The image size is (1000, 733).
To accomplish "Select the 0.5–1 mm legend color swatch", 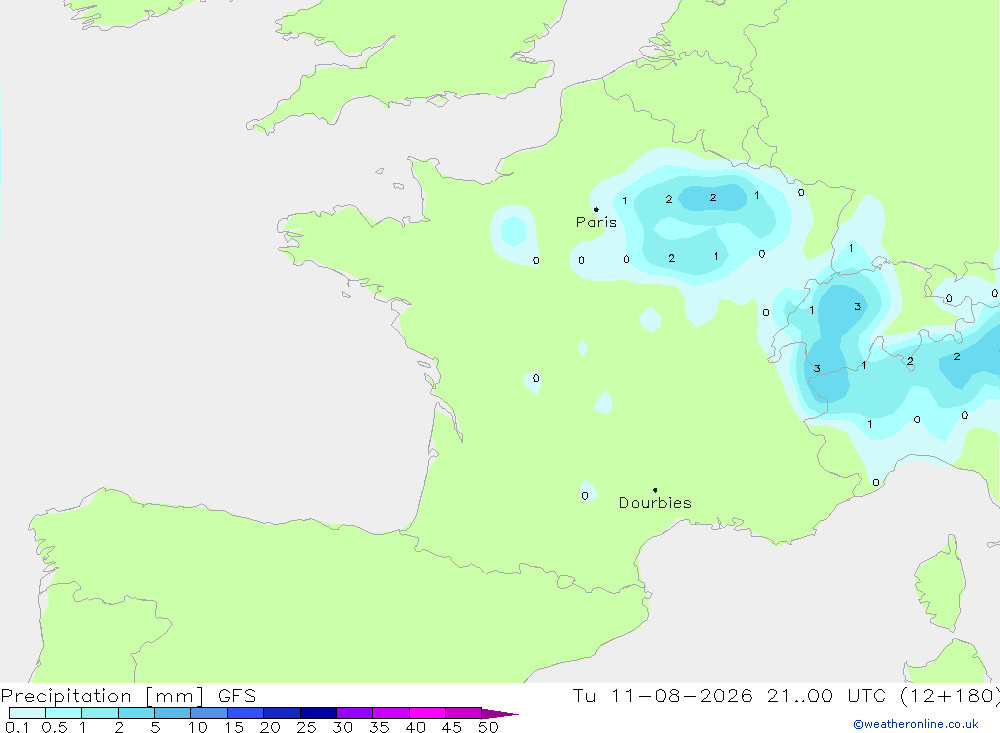I will [64, 713].
